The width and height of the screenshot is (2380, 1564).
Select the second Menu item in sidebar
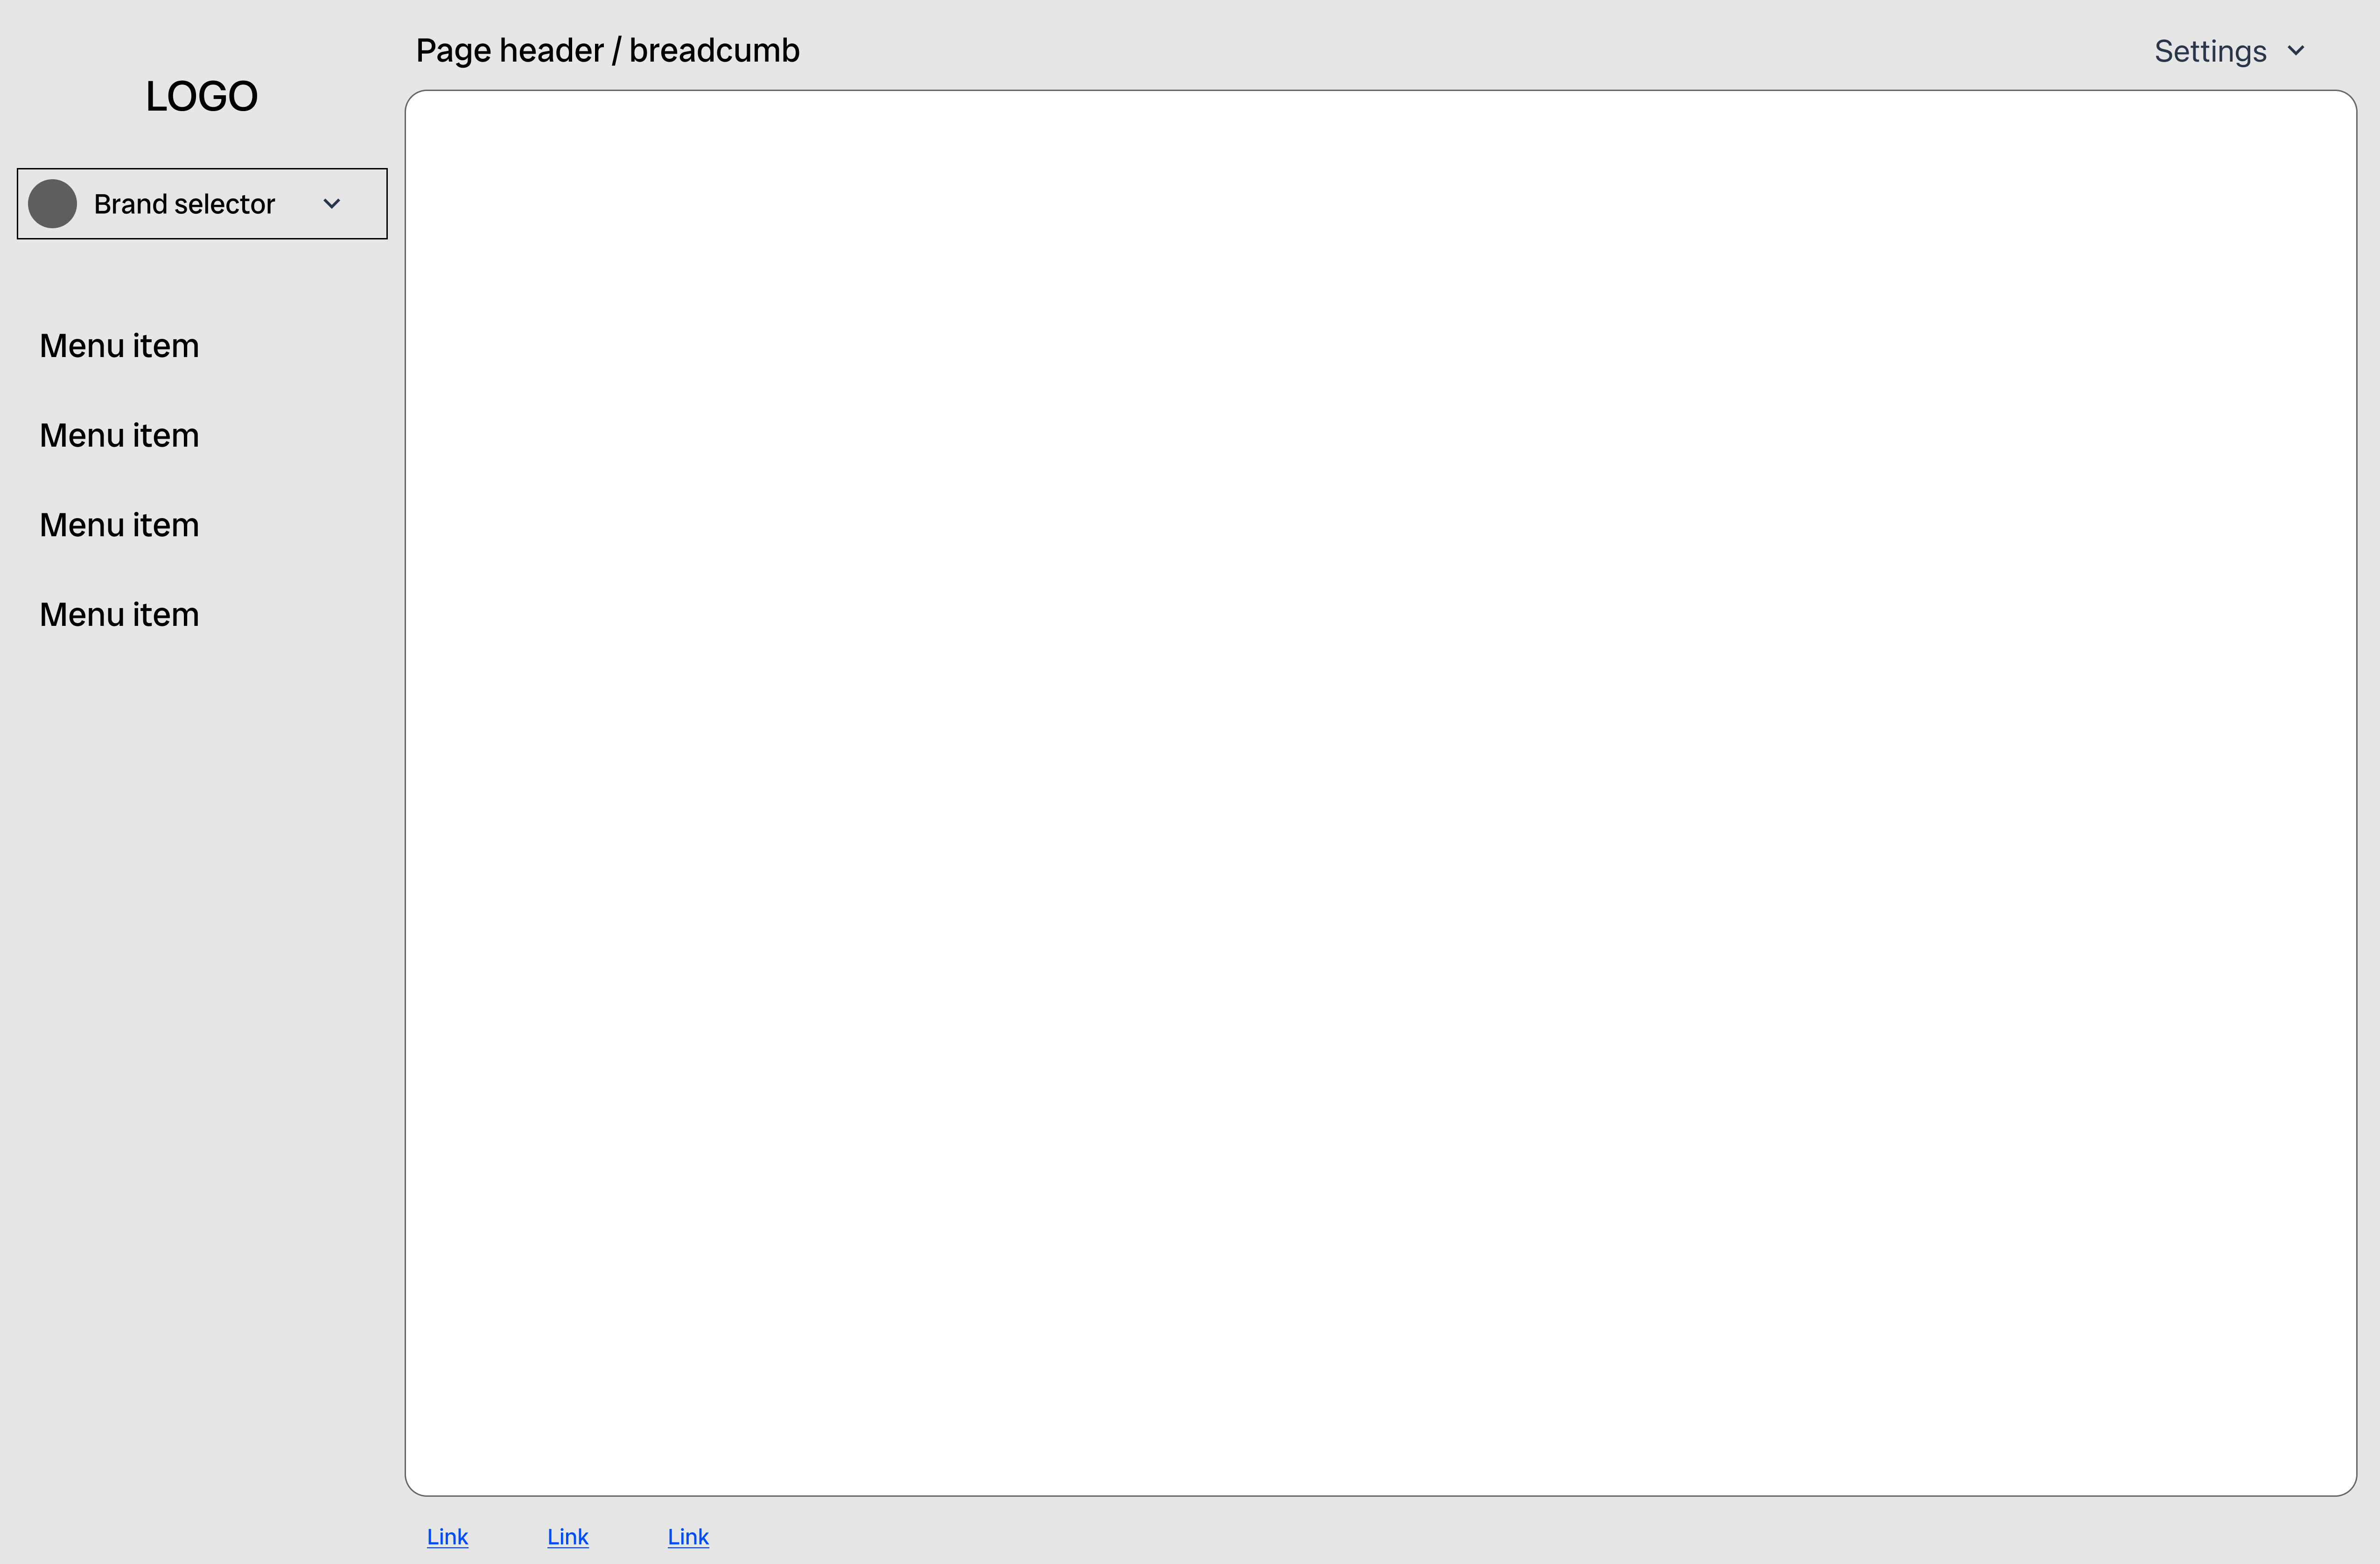click(x=119, y=436)
